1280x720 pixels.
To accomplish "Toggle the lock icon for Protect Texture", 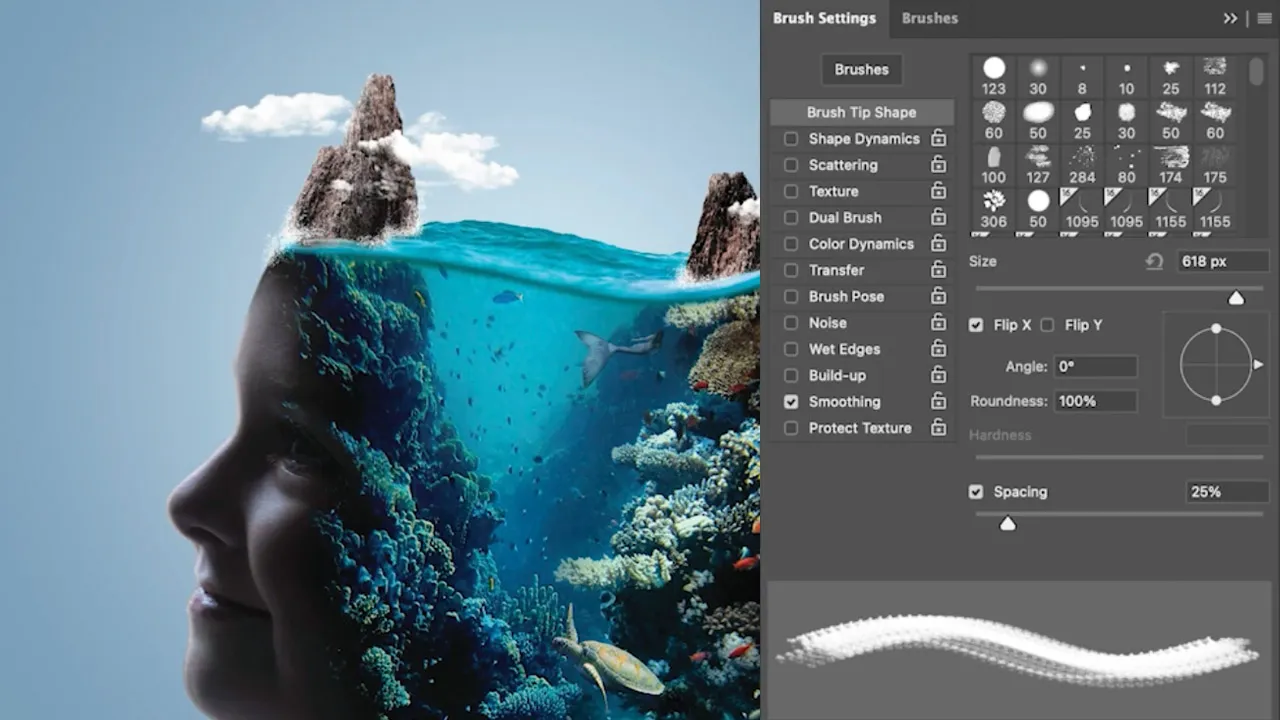I will pos(938,428).
